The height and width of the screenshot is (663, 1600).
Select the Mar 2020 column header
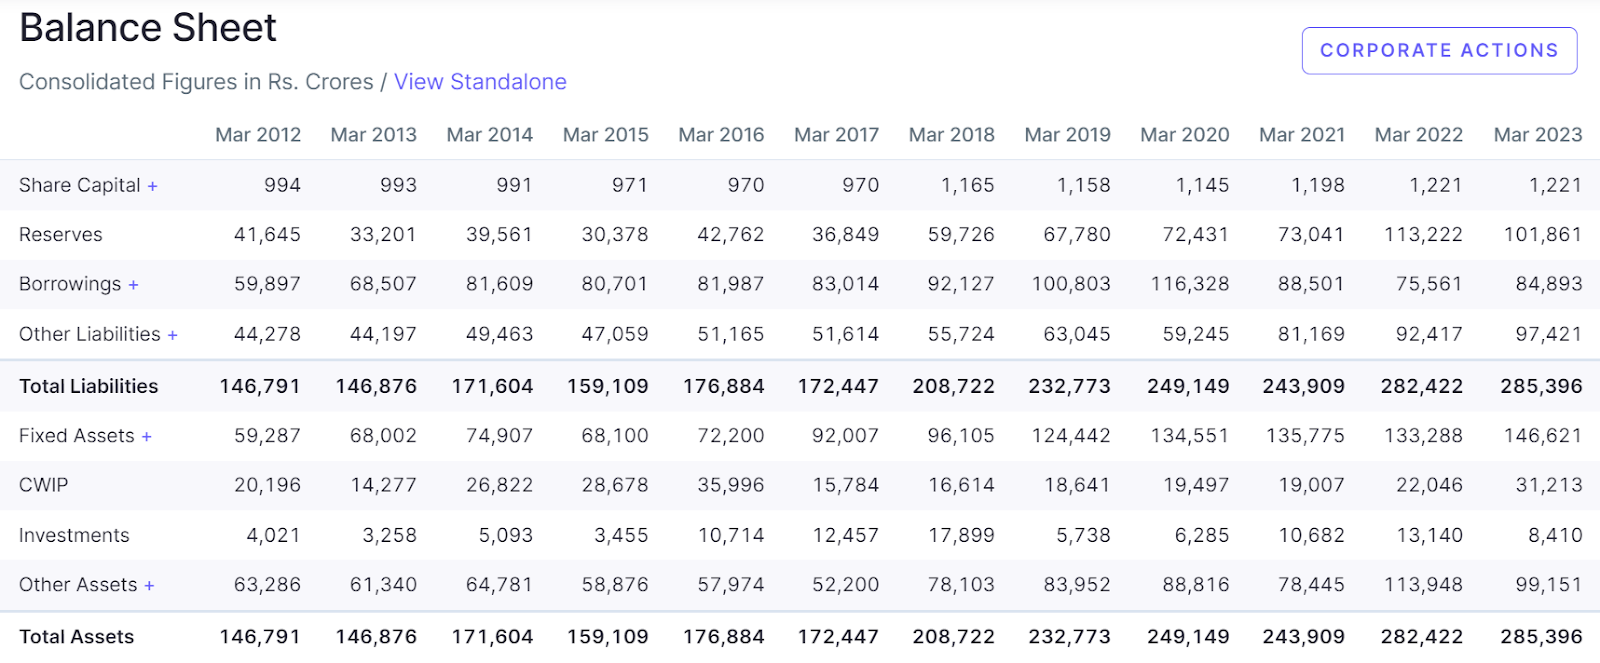(x=1185, y=135)
